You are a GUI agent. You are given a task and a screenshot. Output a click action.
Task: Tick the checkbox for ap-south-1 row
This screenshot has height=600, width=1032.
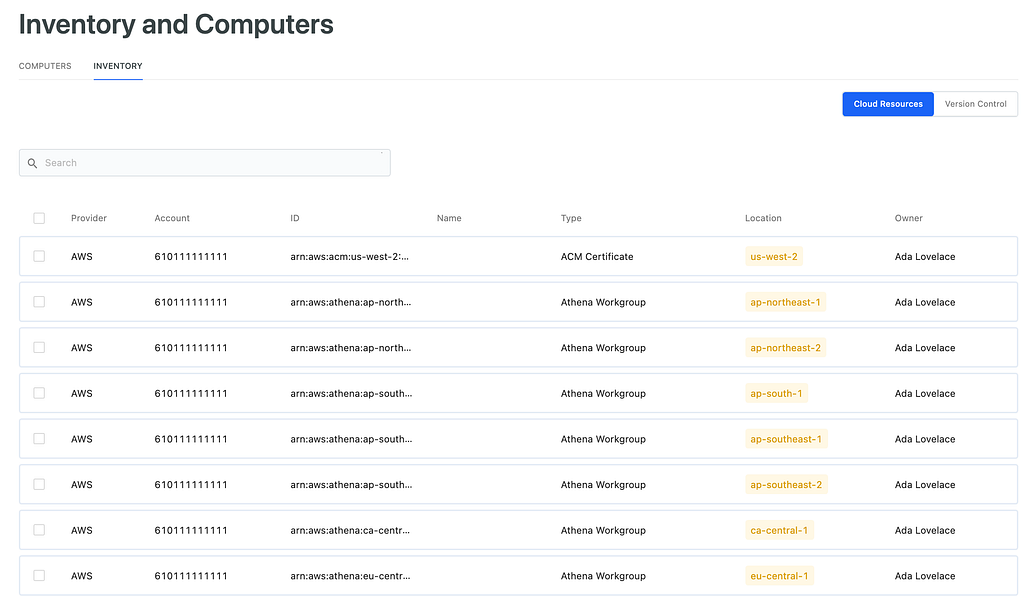[x=39, y=393]
